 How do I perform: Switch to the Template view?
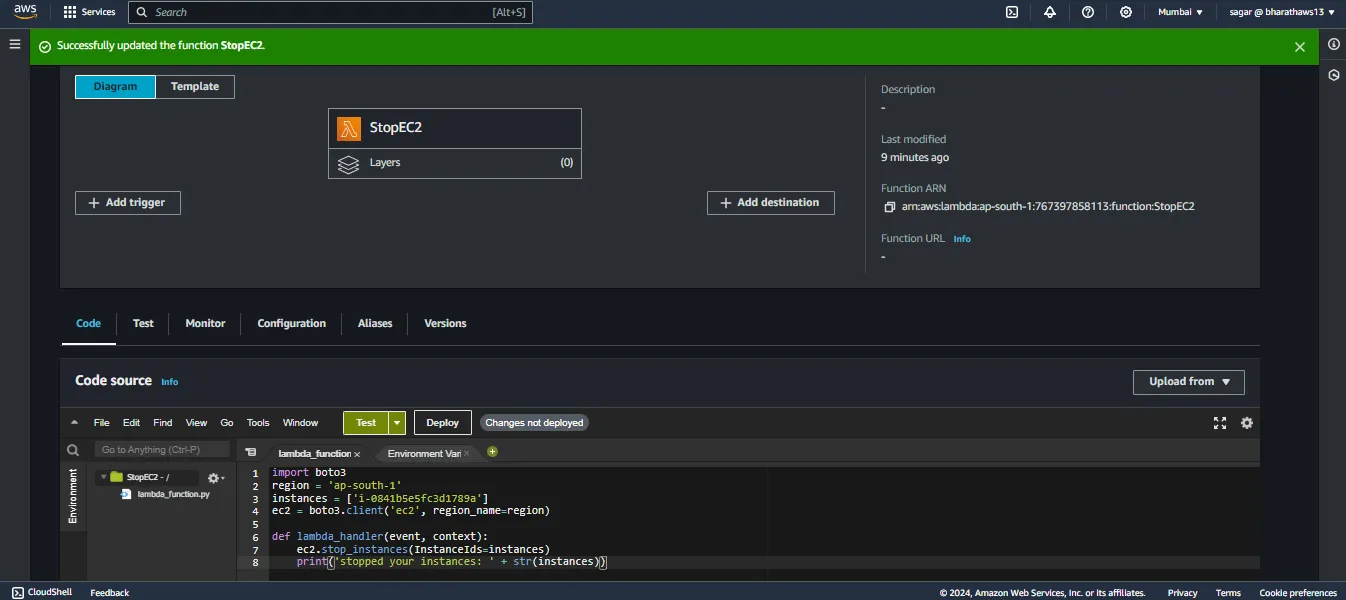click(x=195, y=87)
